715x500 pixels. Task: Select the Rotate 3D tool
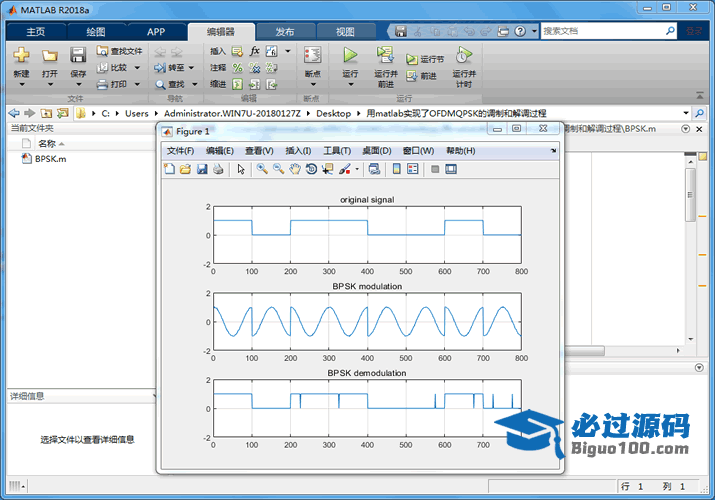click(311, 169)
